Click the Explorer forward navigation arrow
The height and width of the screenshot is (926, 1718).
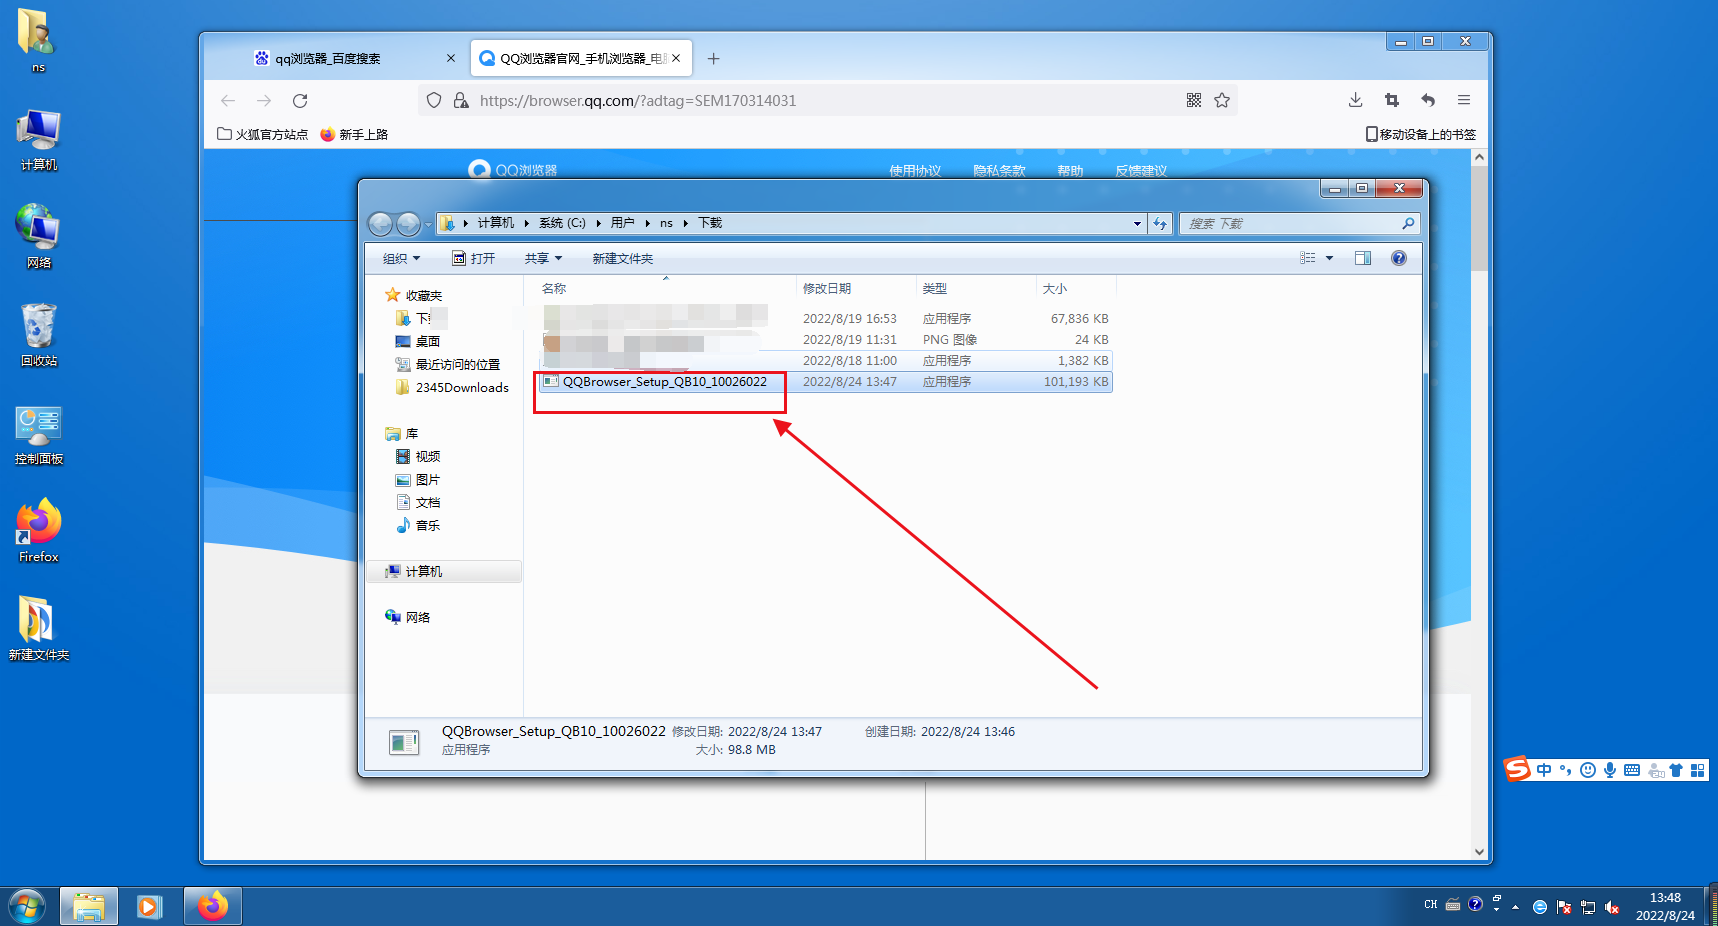[x=408, y=224]
